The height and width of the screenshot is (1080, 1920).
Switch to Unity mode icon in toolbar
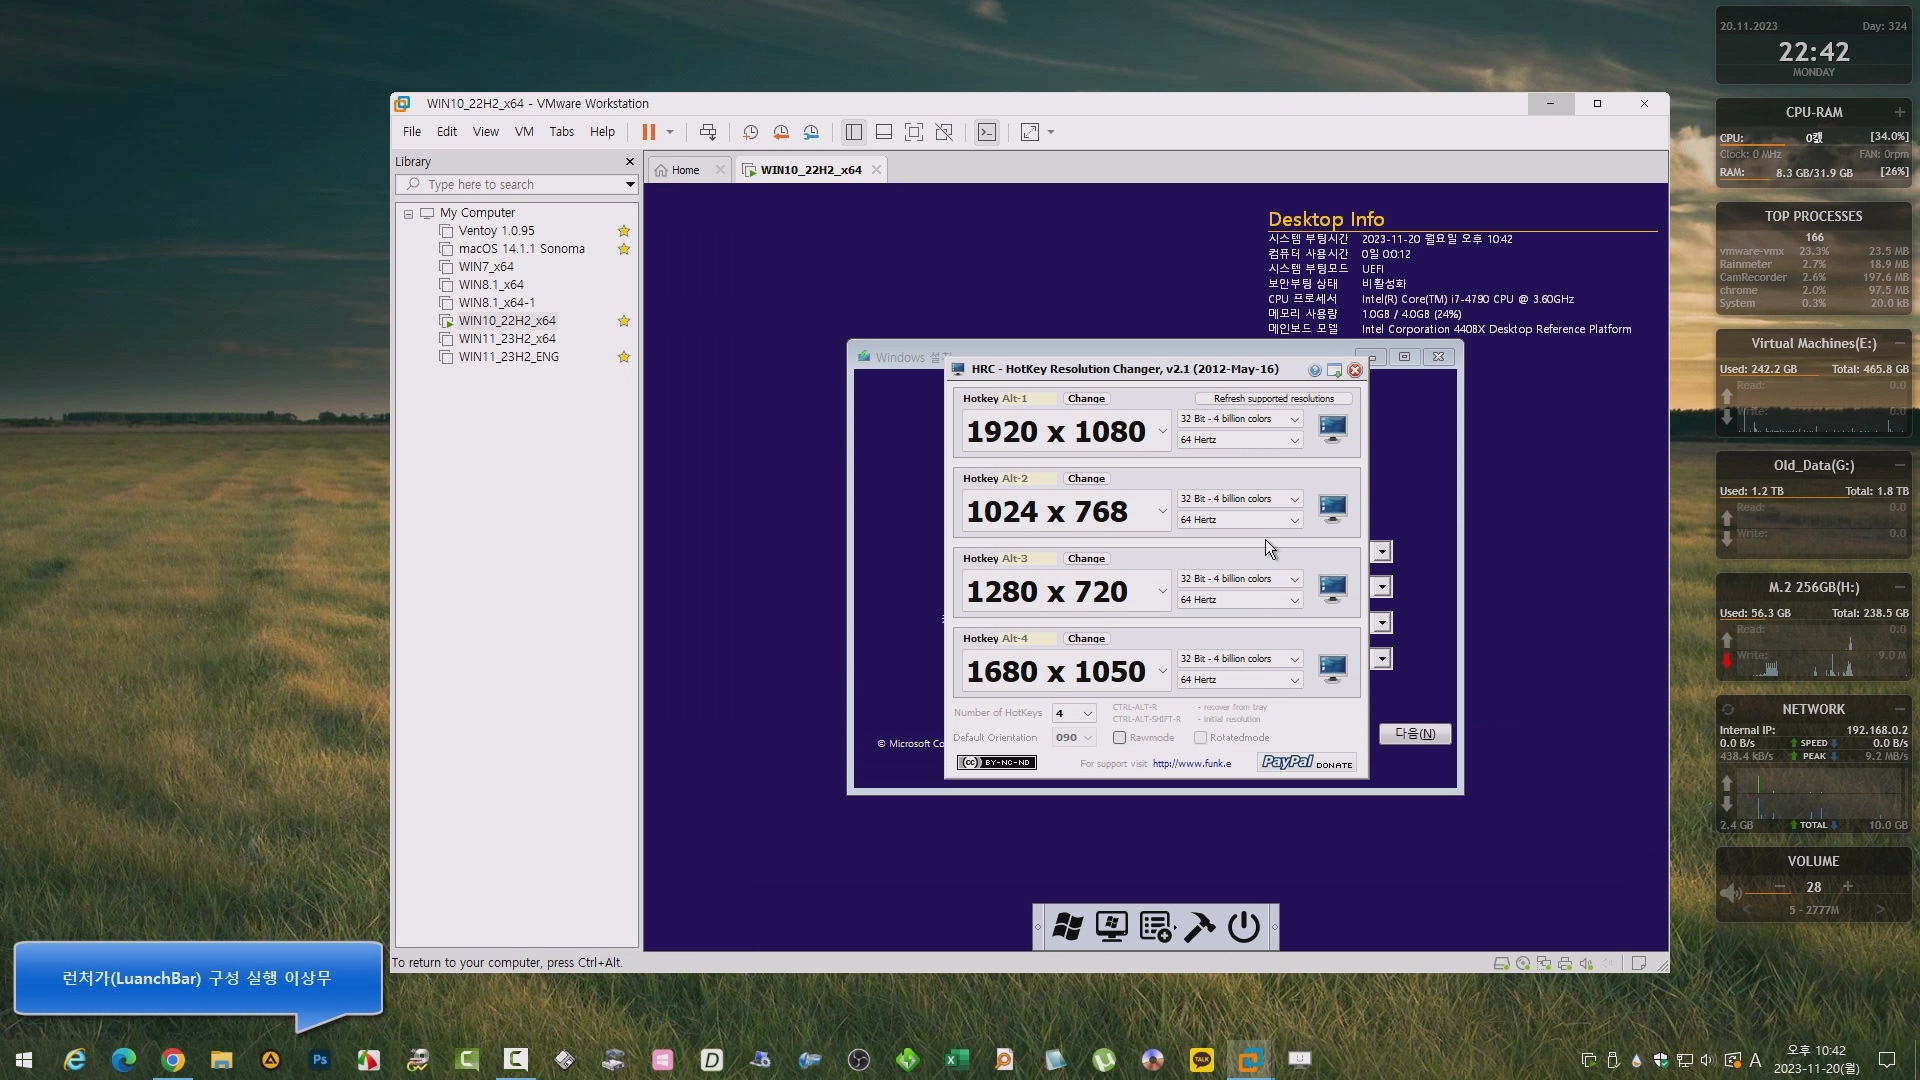(x=944, y=132)
